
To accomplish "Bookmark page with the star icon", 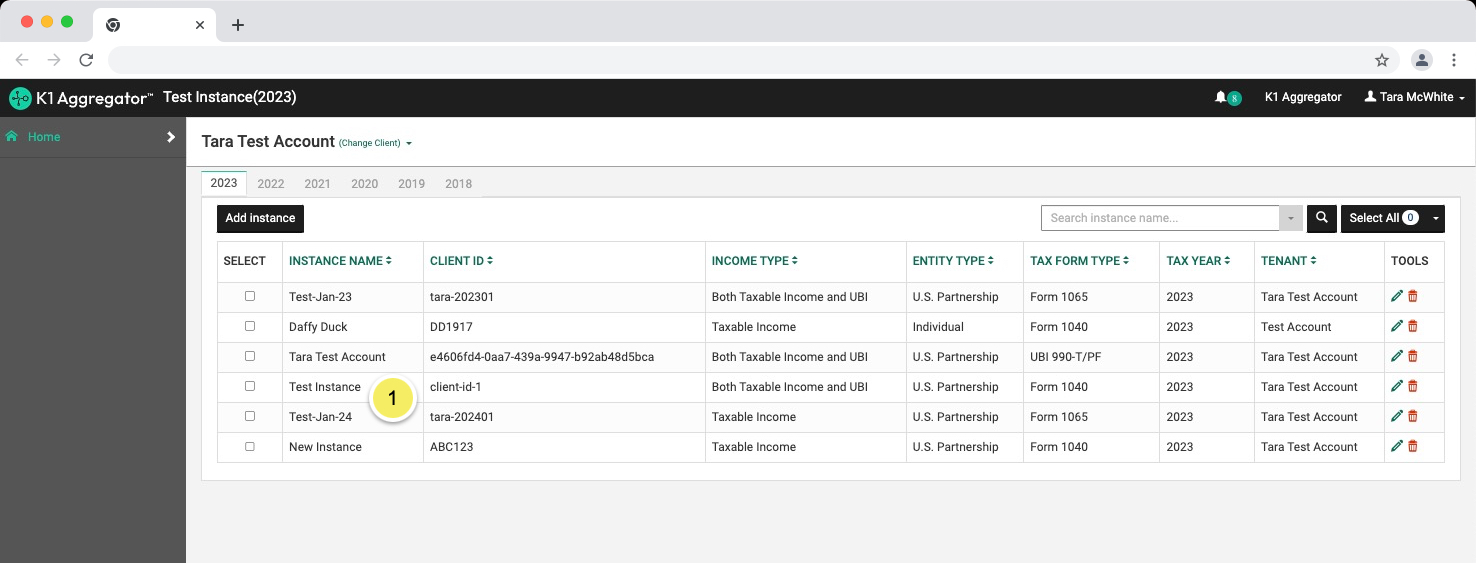I will 1382,60.
